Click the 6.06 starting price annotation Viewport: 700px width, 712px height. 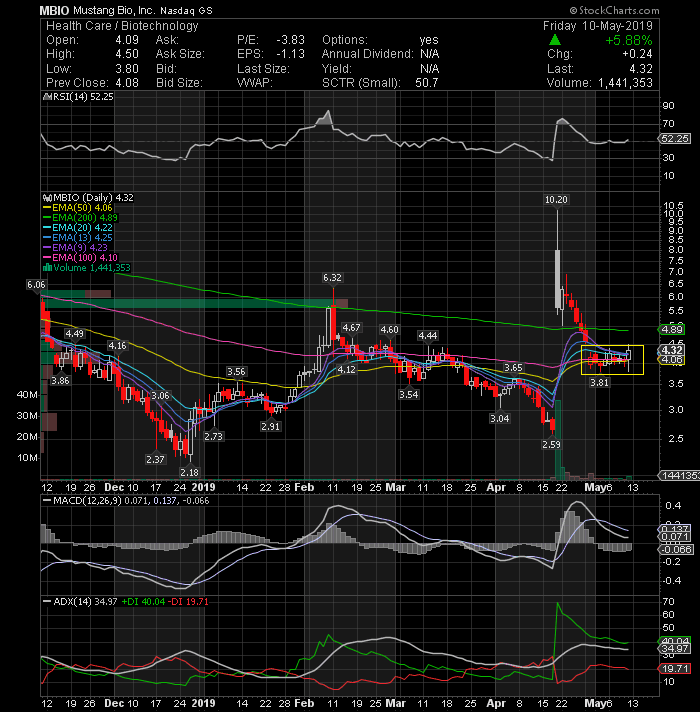tap(36, 285)
